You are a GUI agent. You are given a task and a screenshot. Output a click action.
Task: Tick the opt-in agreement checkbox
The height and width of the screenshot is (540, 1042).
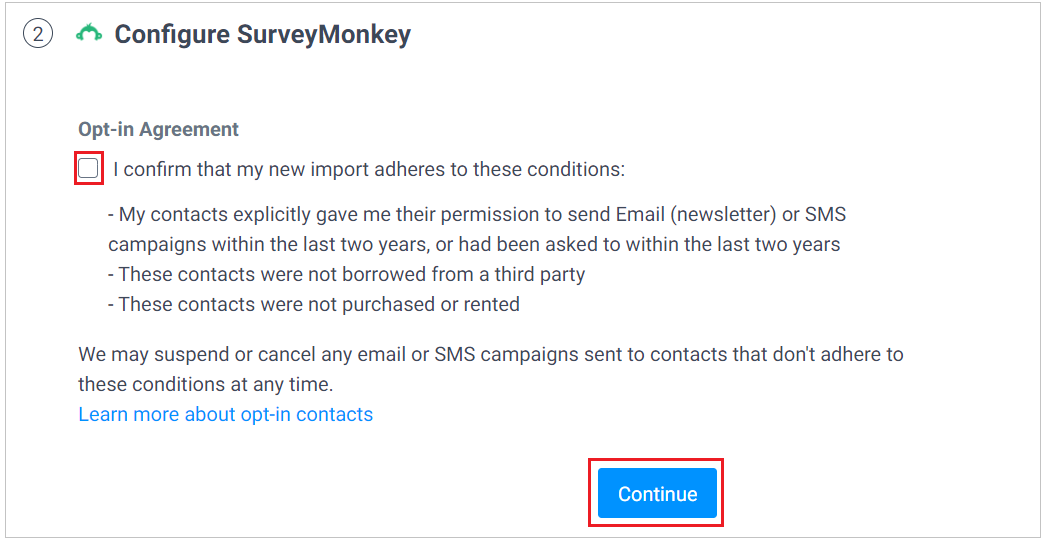tap(88, 168)
